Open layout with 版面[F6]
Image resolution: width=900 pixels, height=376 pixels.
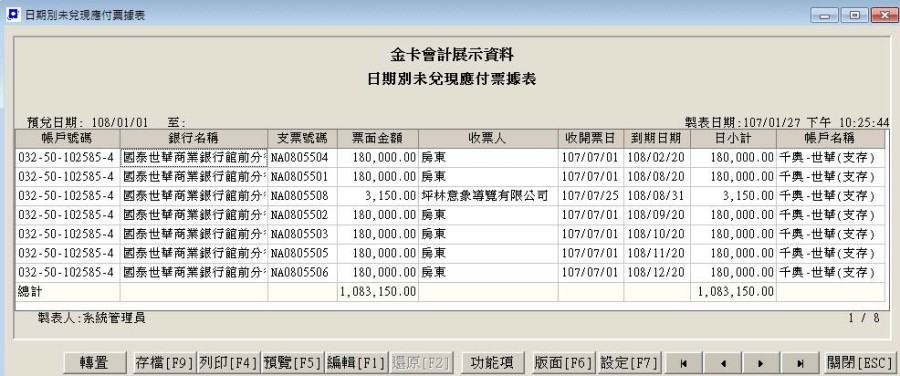click(x=564, y=363)
